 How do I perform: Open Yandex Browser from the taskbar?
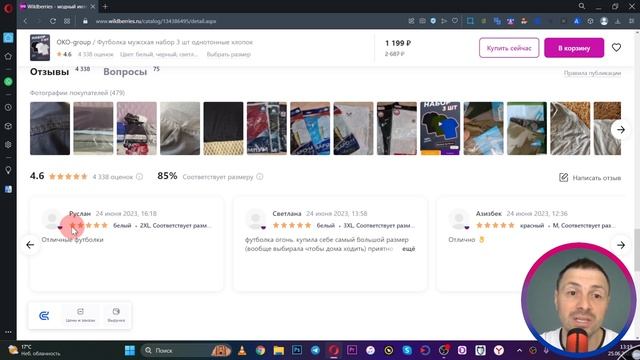click(x=499, y=350)
